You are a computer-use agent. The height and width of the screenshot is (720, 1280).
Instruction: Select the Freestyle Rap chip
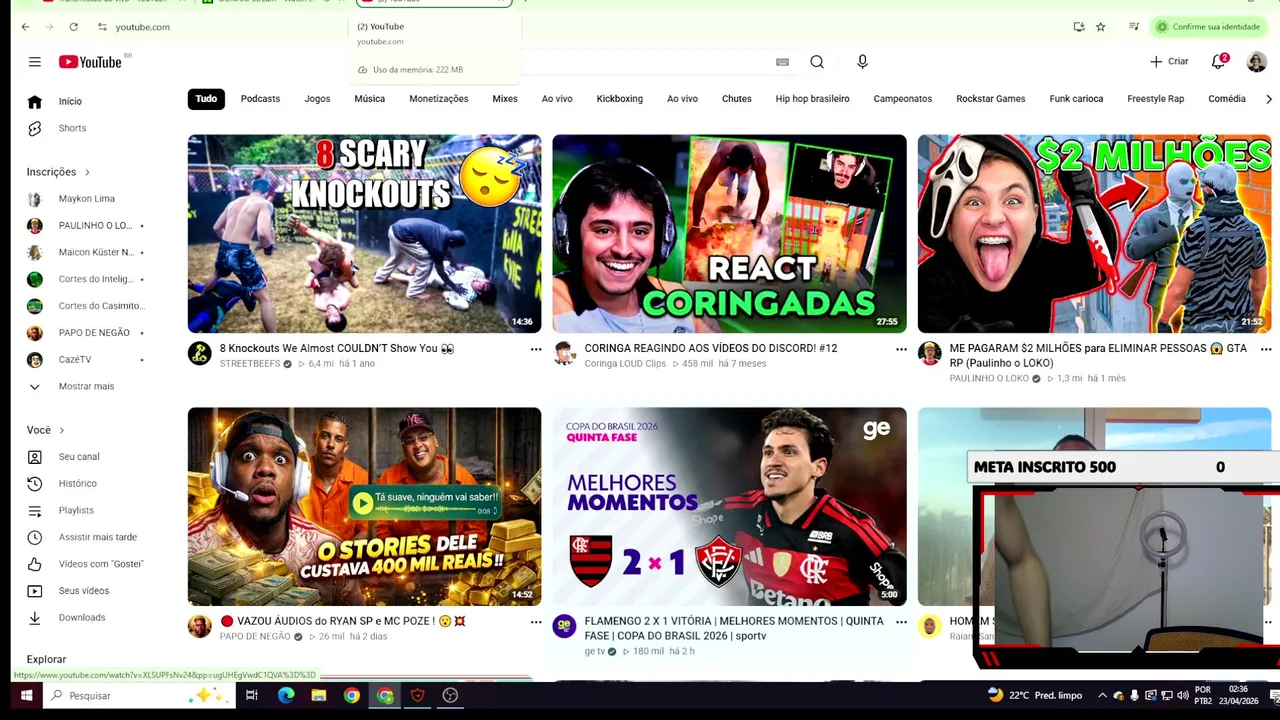point(1155,99)
